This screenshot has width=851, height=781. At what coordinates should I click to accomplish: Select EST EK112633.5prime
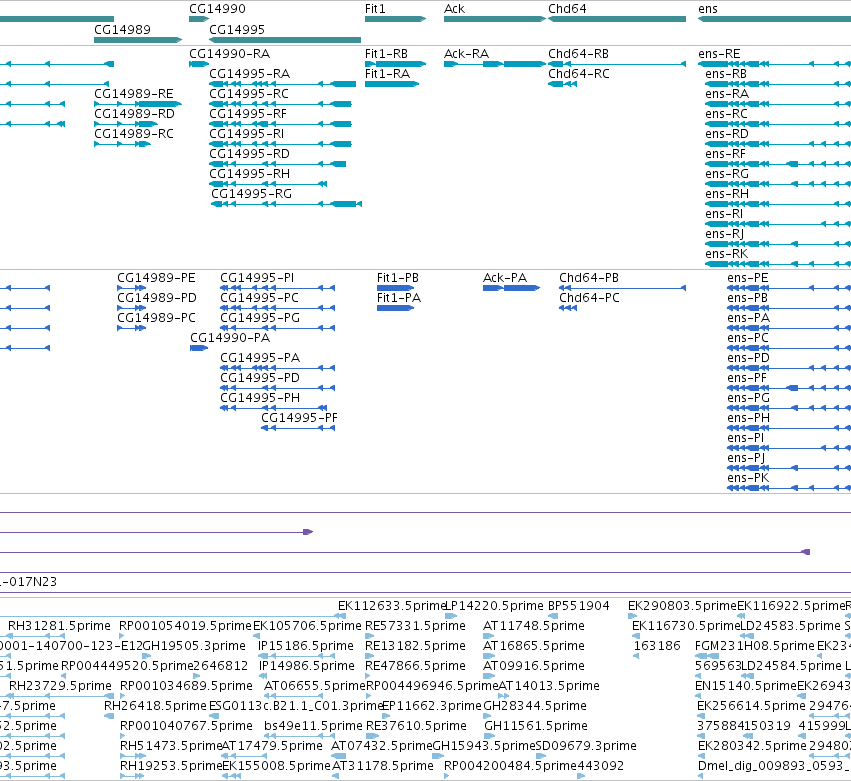[x=392, y=606]
